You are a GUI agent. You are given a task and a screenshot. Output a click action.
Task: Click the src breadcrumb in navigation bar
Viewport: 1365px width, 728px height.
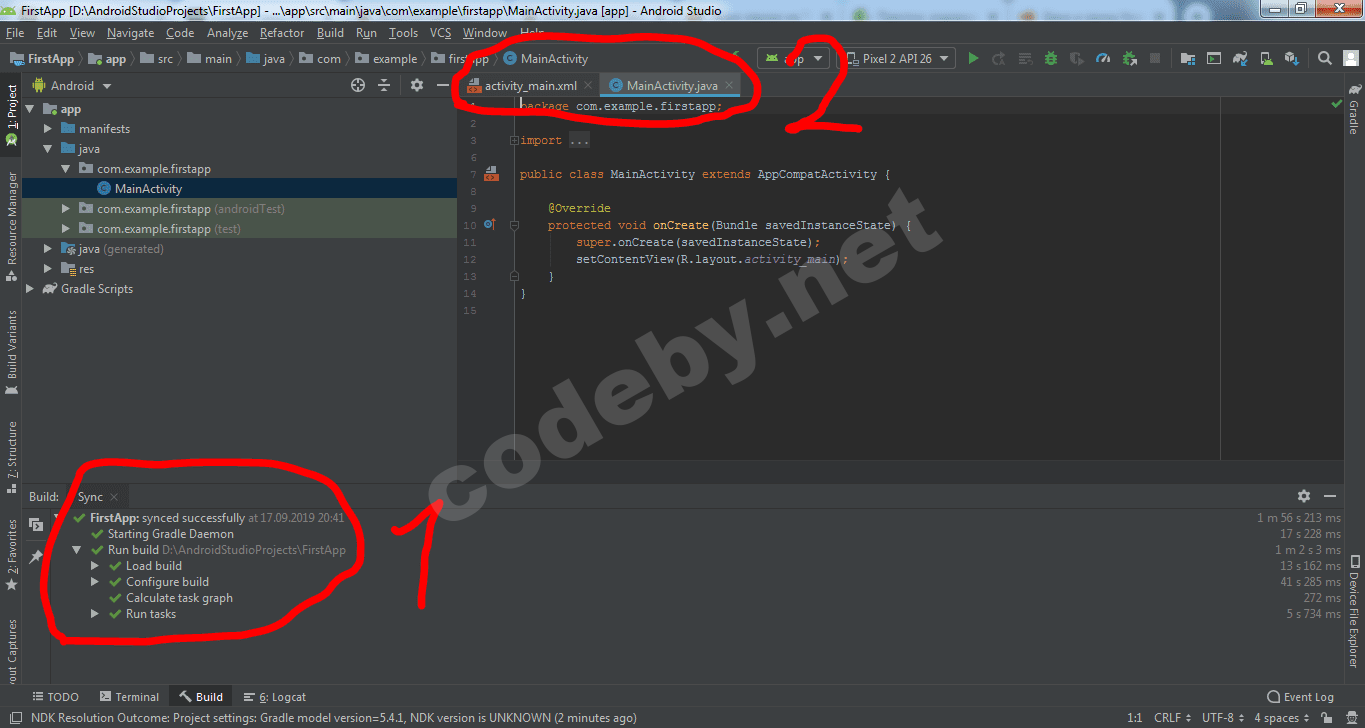point(155,59)
